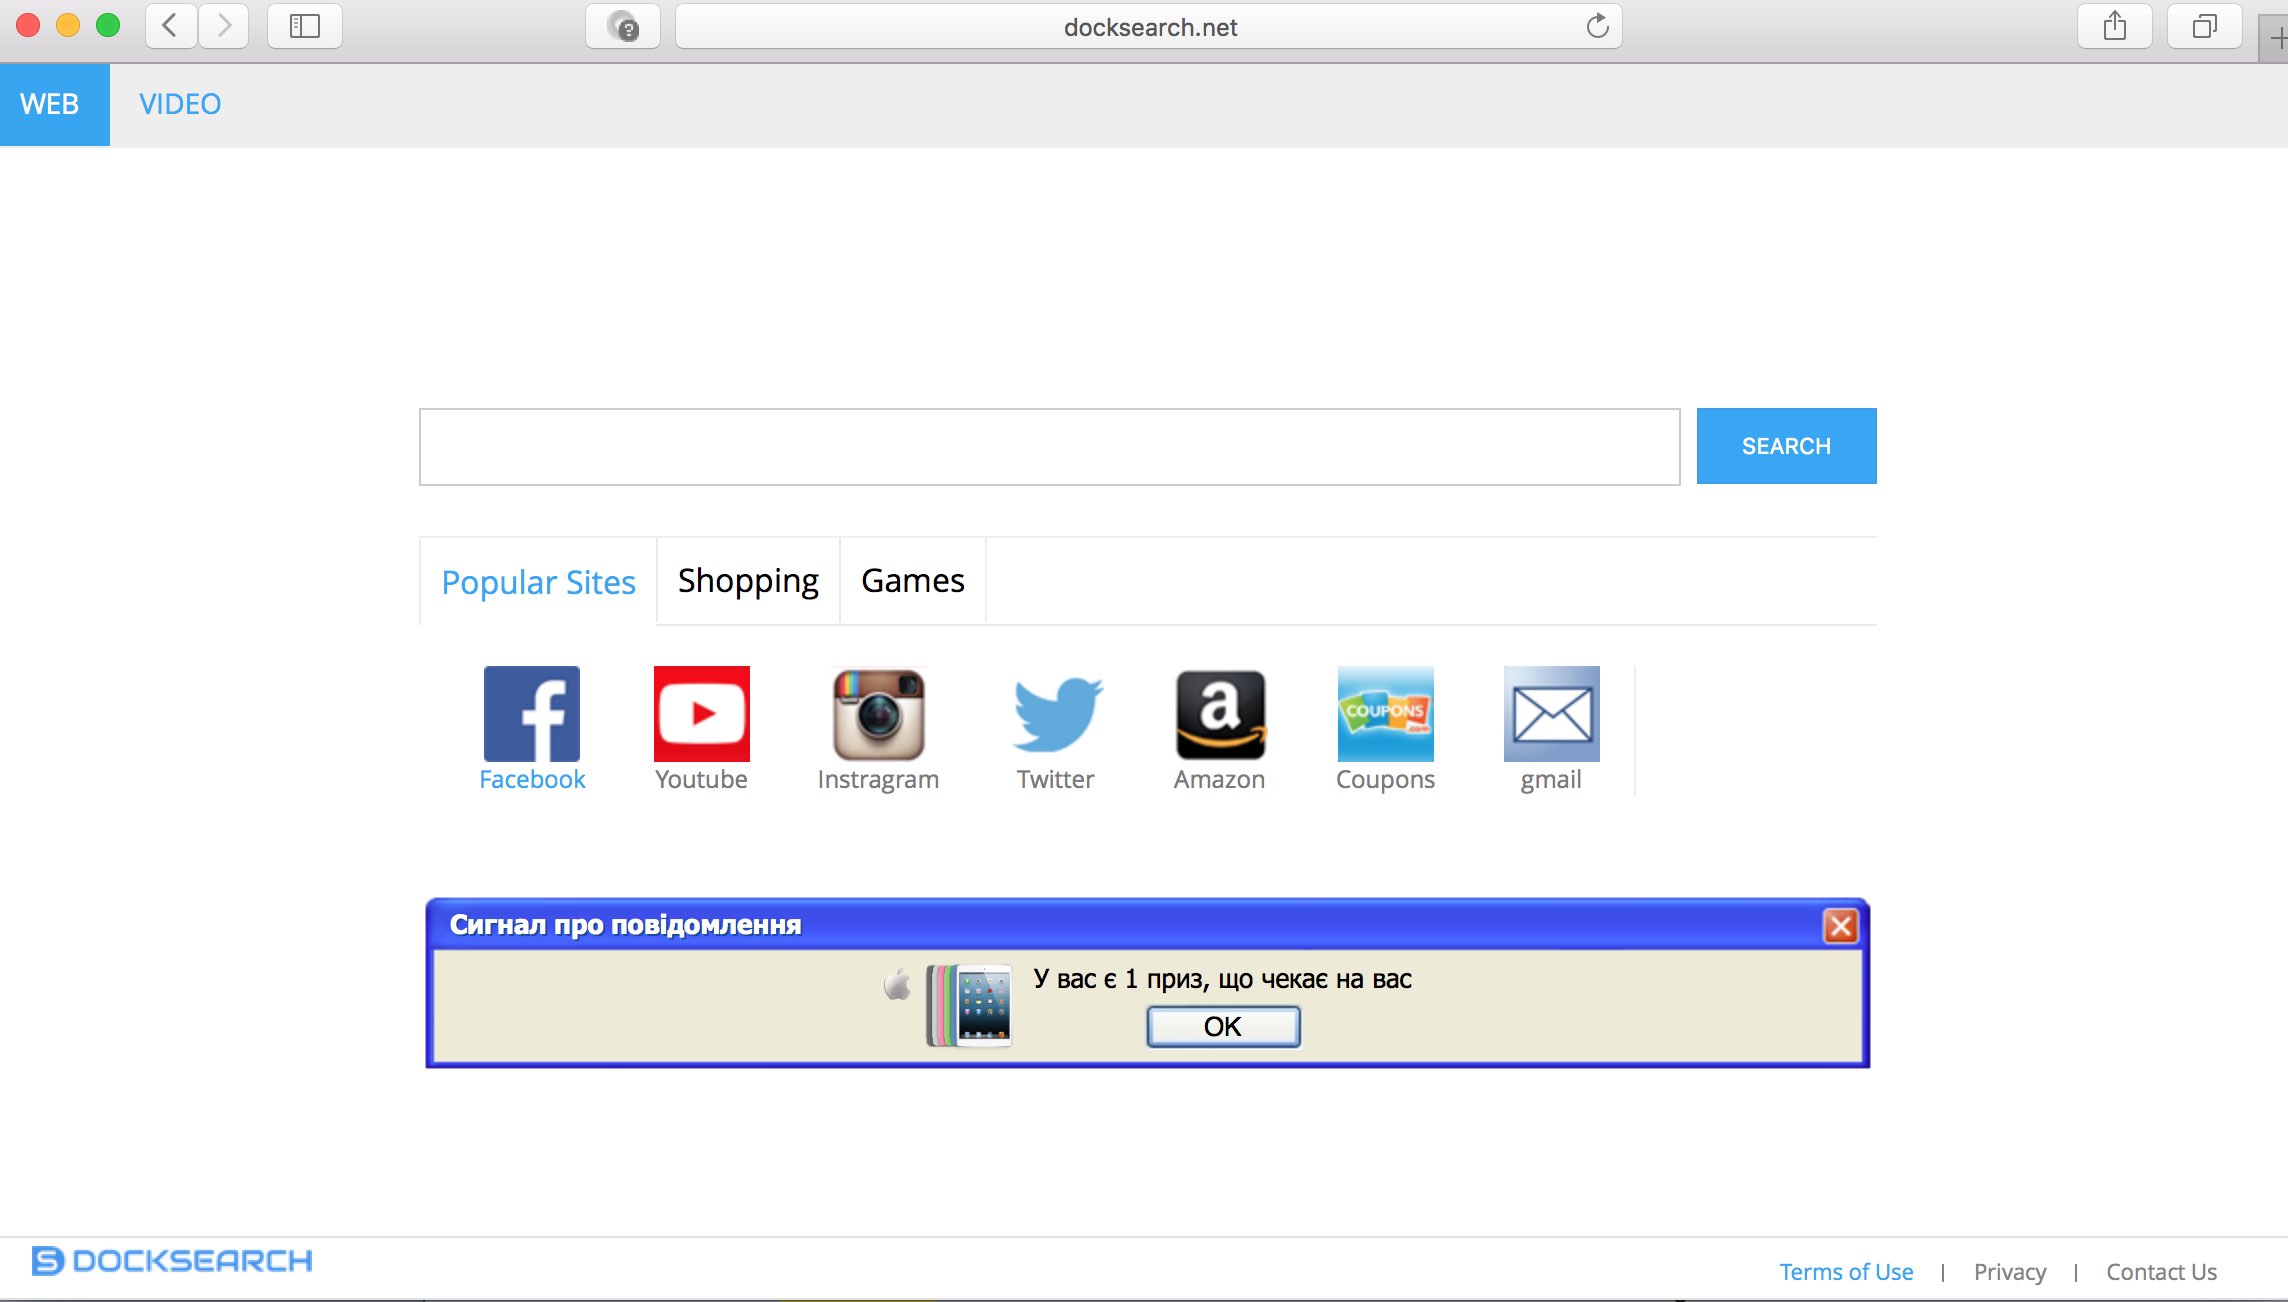The image size is (2288, 1302).
Task: Click the search input field
Action: (x=1048, y=447)
